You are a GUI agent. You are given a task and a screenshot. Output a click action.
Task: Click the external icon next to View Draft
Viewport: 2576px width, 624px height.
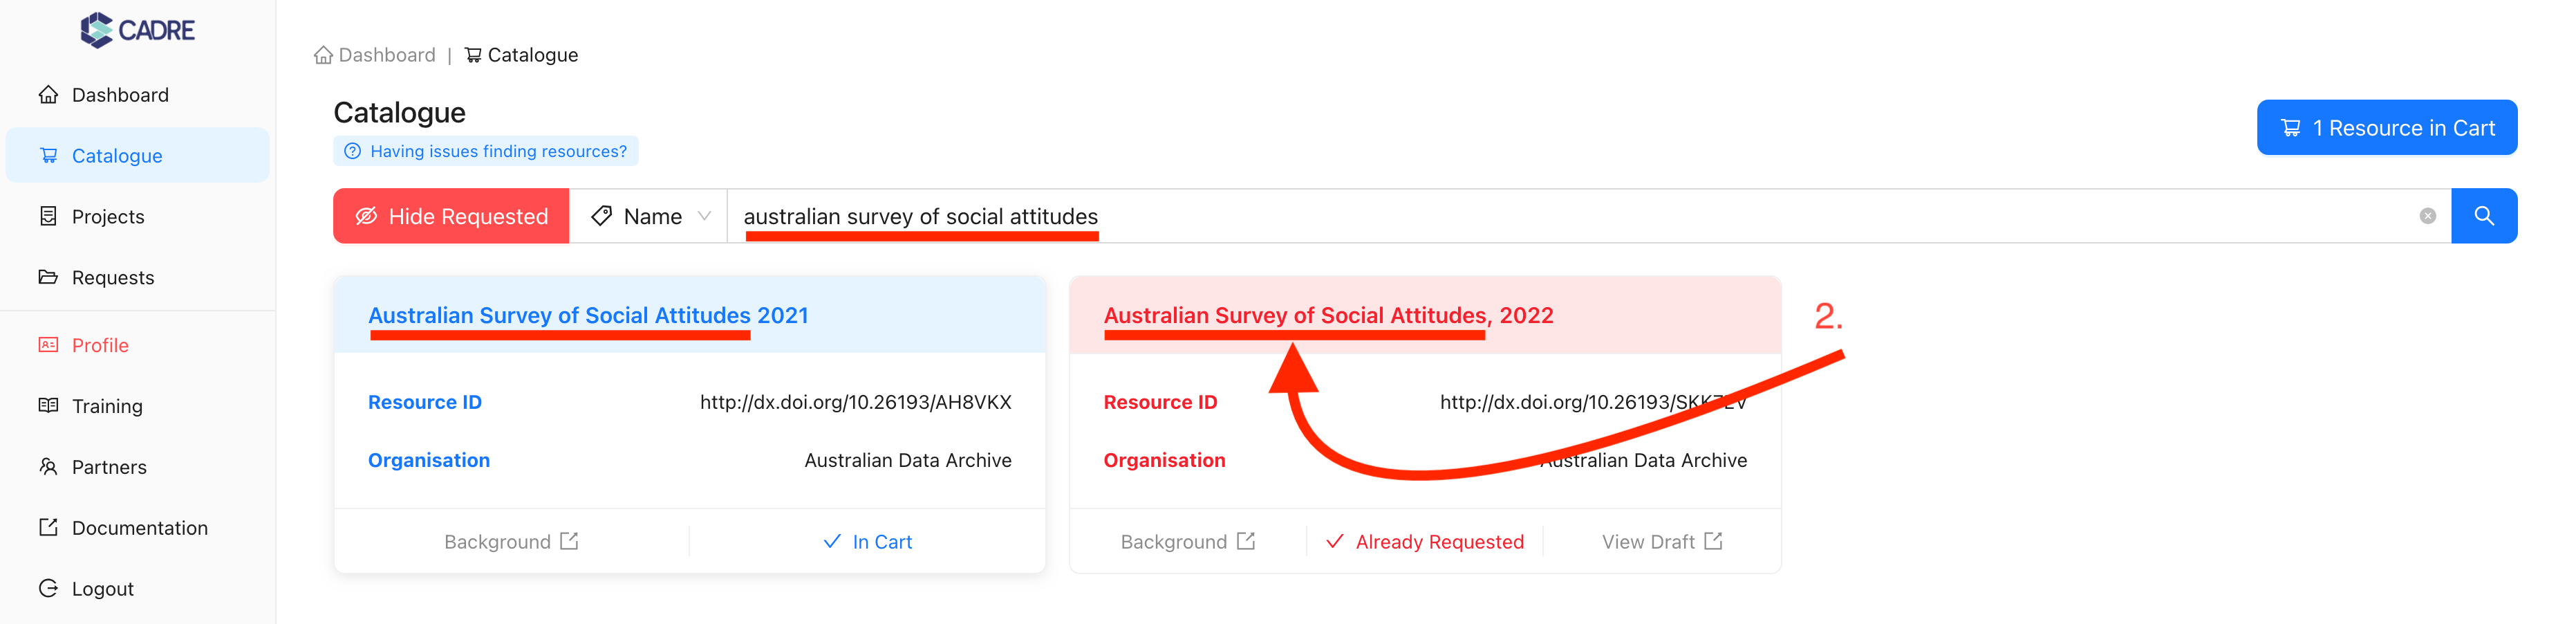[x=1713, y=541]
